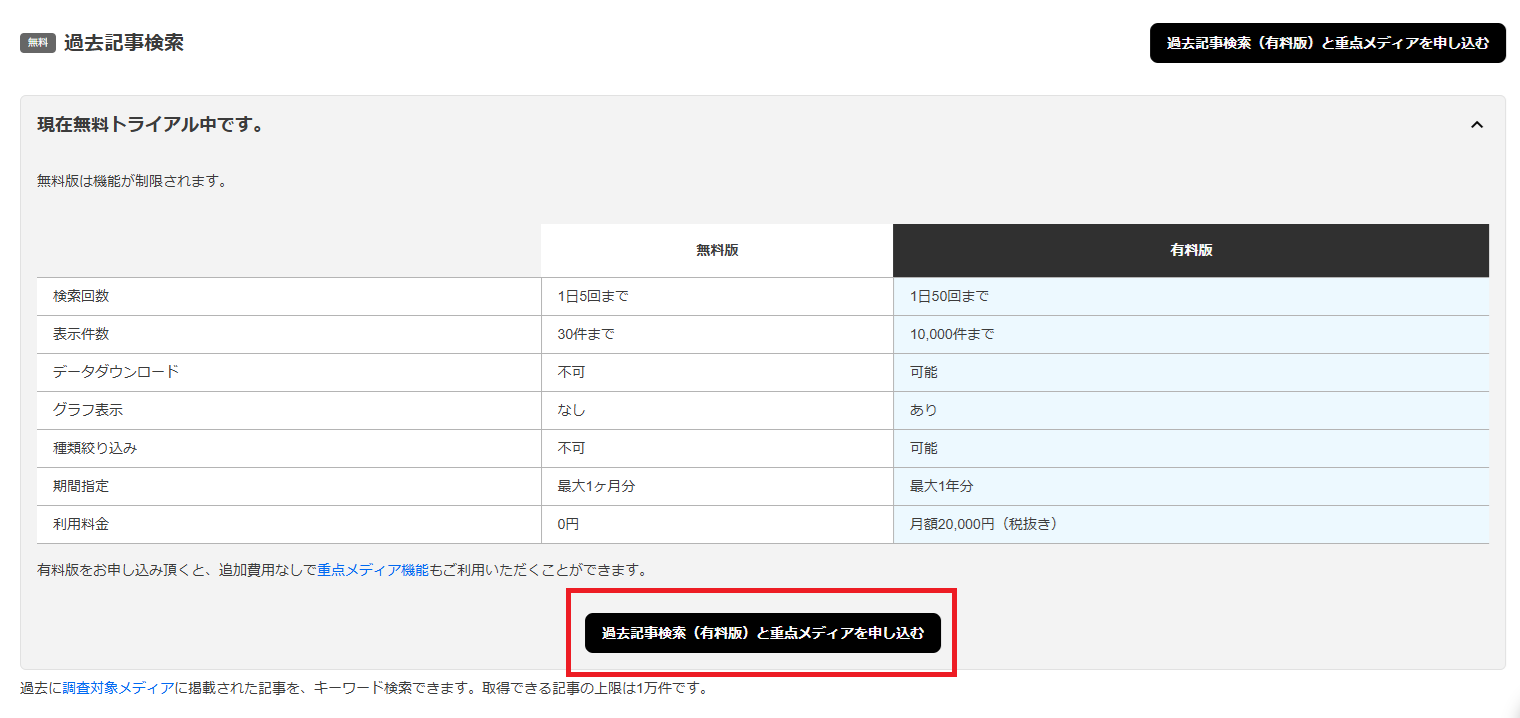Screen dimensions: 1520x718
Task: Click the 10,000件まで cell
Action: [950, 334]
